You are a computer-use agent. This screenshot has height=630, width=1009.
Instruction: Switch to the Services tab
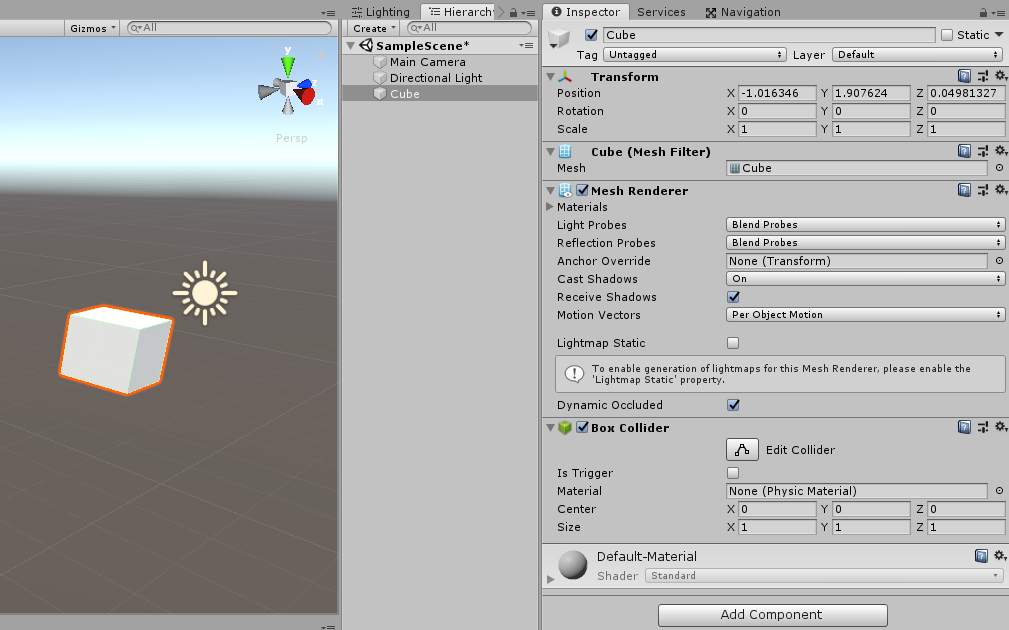[661, 11]
